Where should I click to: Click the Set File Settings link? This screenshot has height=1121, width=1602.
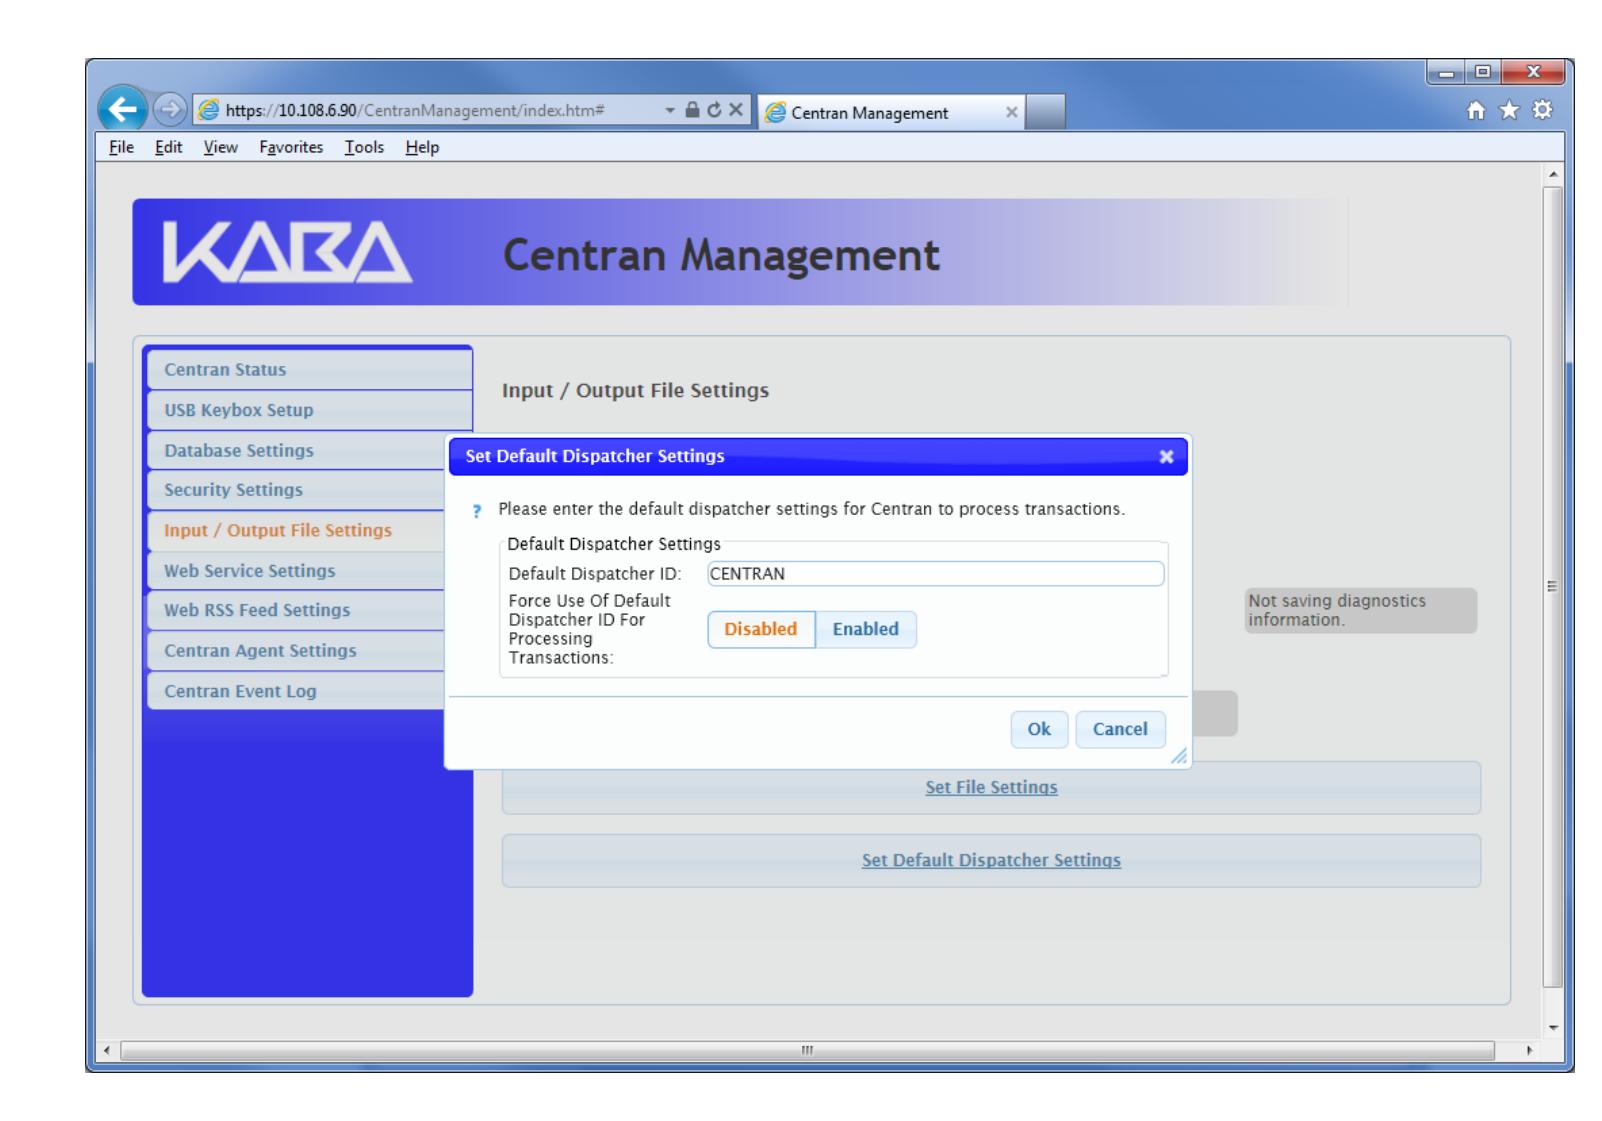coord(991,788)
